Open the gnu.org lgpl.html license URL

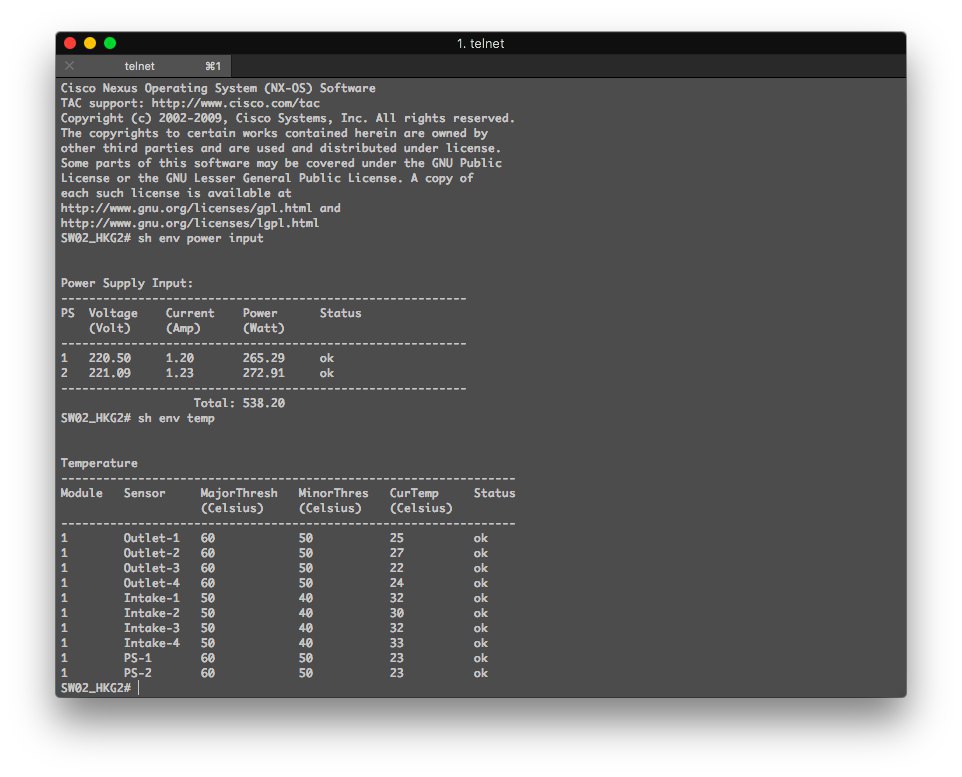[190, 223]
